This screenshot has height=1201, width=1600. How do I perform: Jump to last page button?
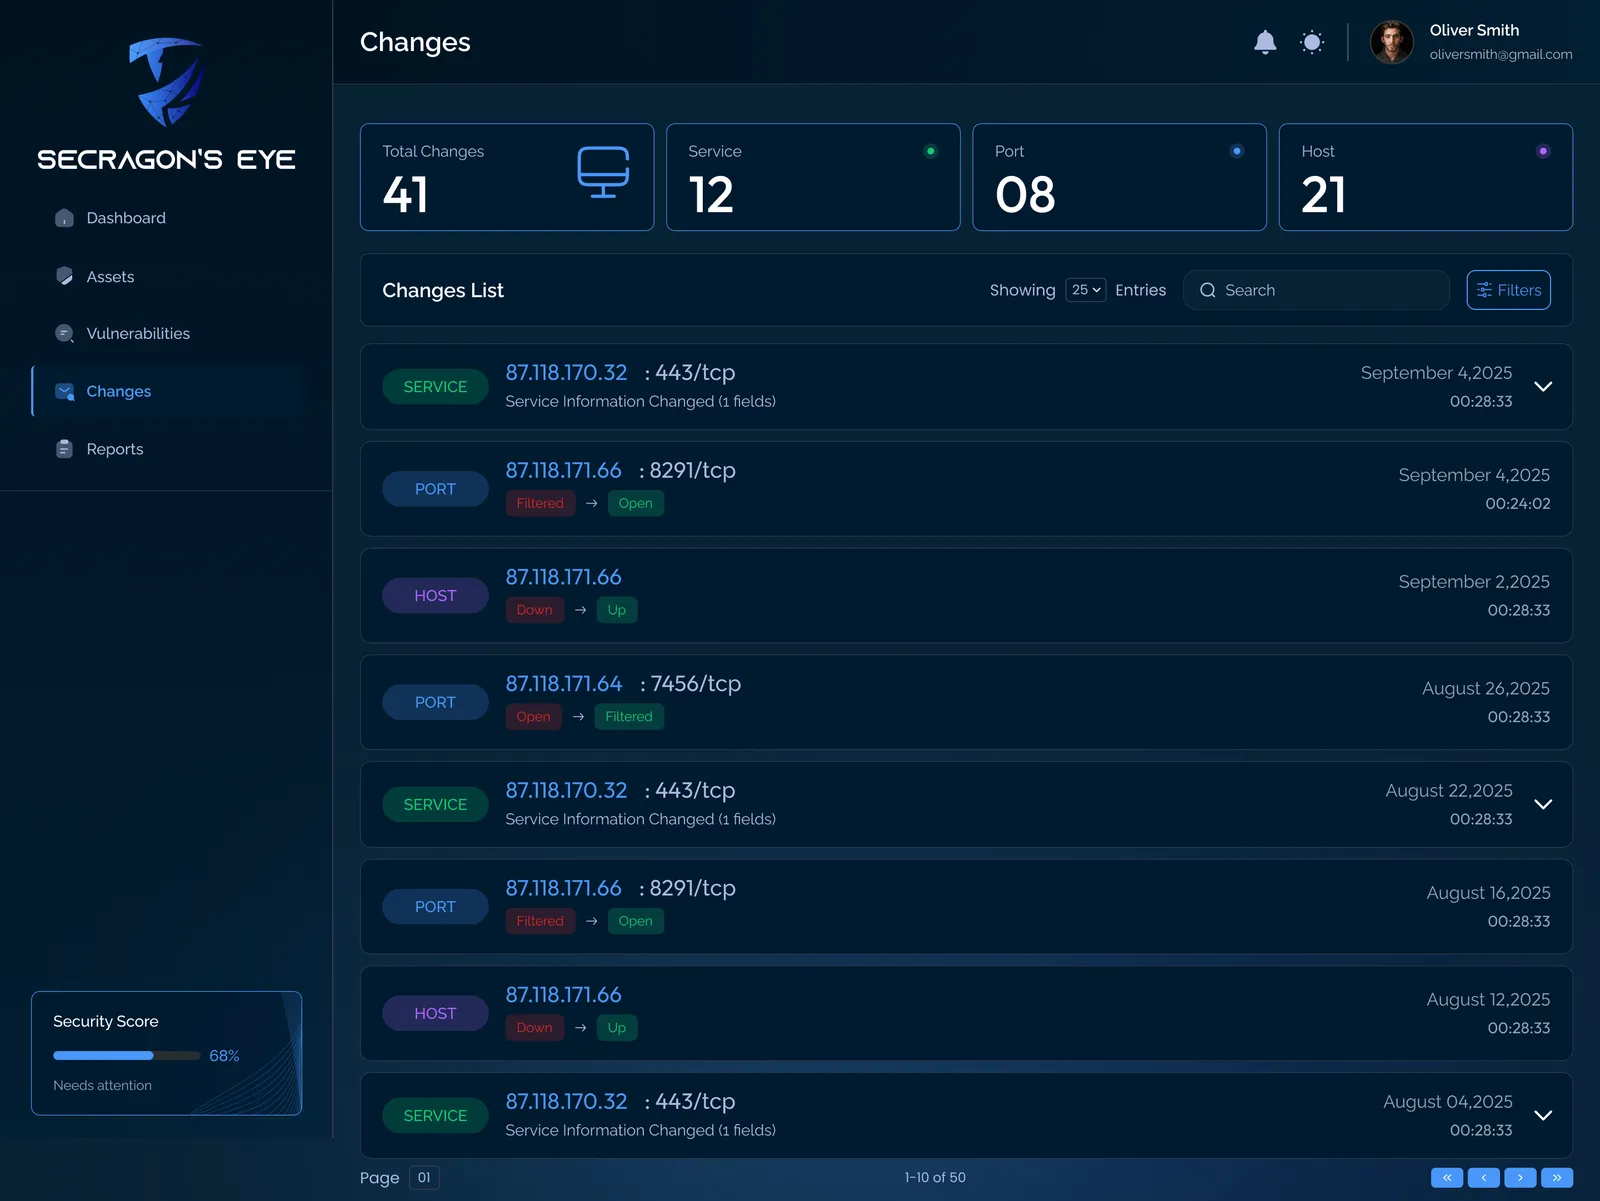pos(1557,1178)
